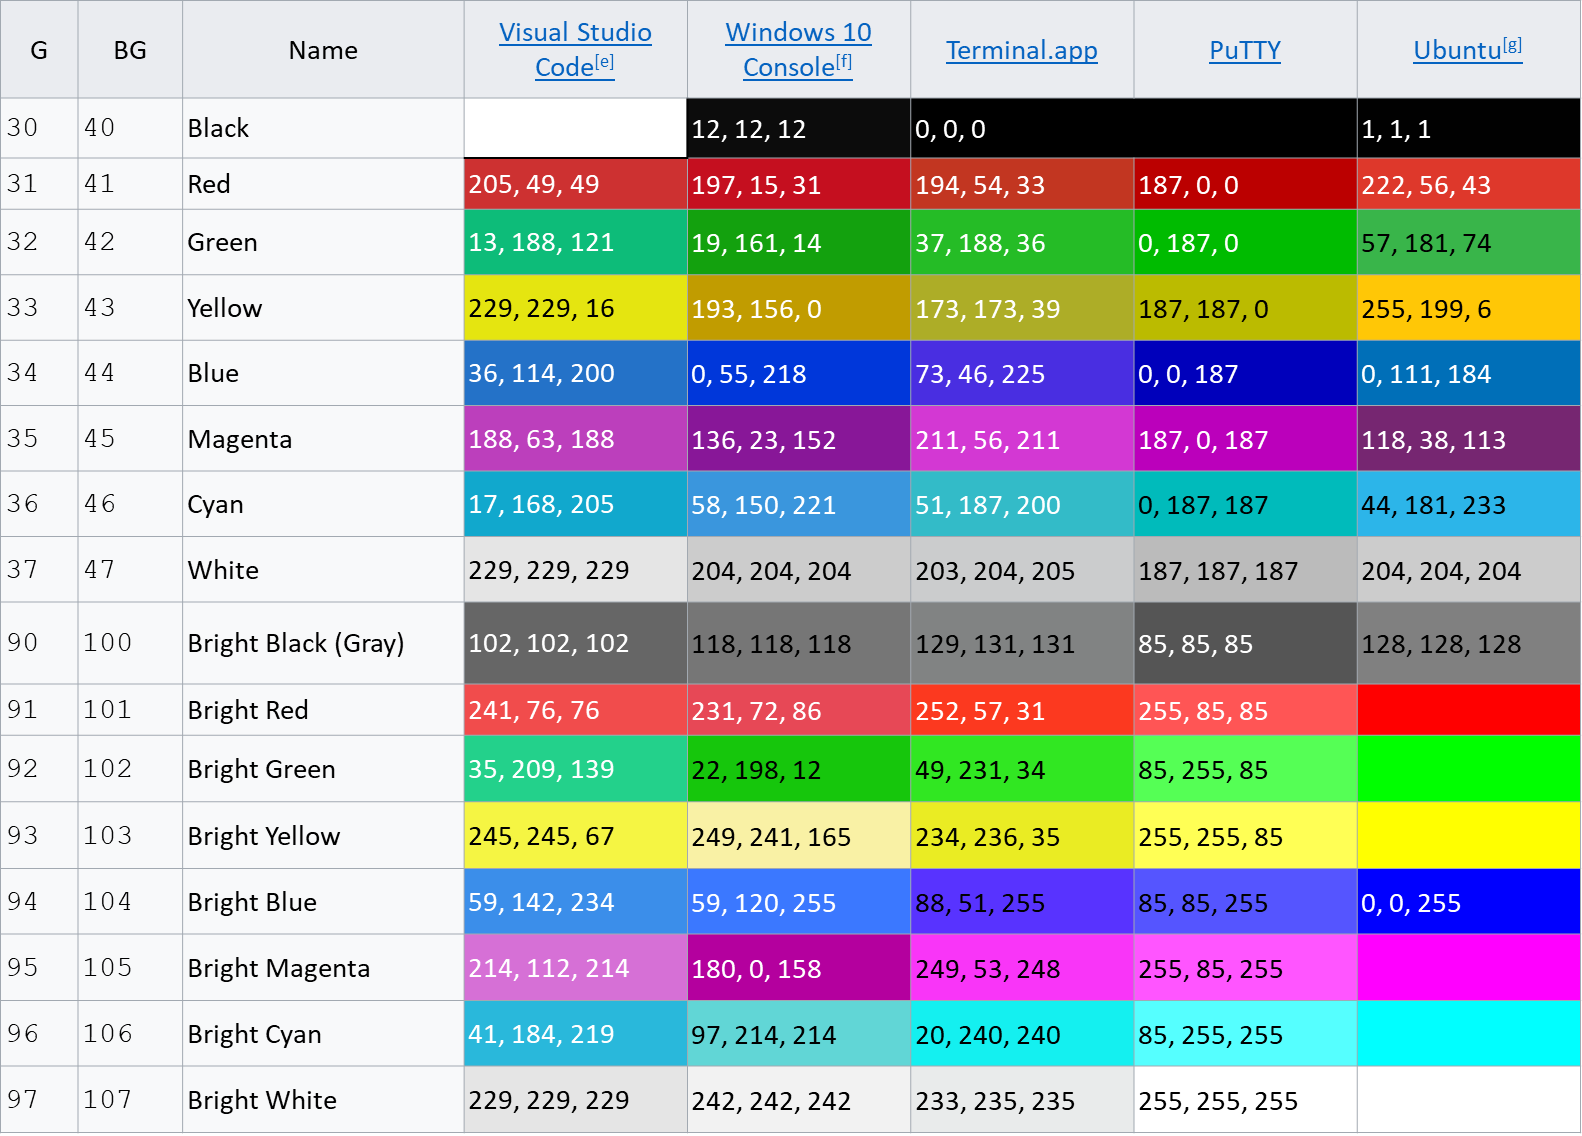The height and width of the screenshot is (1136, 1582).
Task: Select the foreground code 34 cell
Action: click(40, 373)
